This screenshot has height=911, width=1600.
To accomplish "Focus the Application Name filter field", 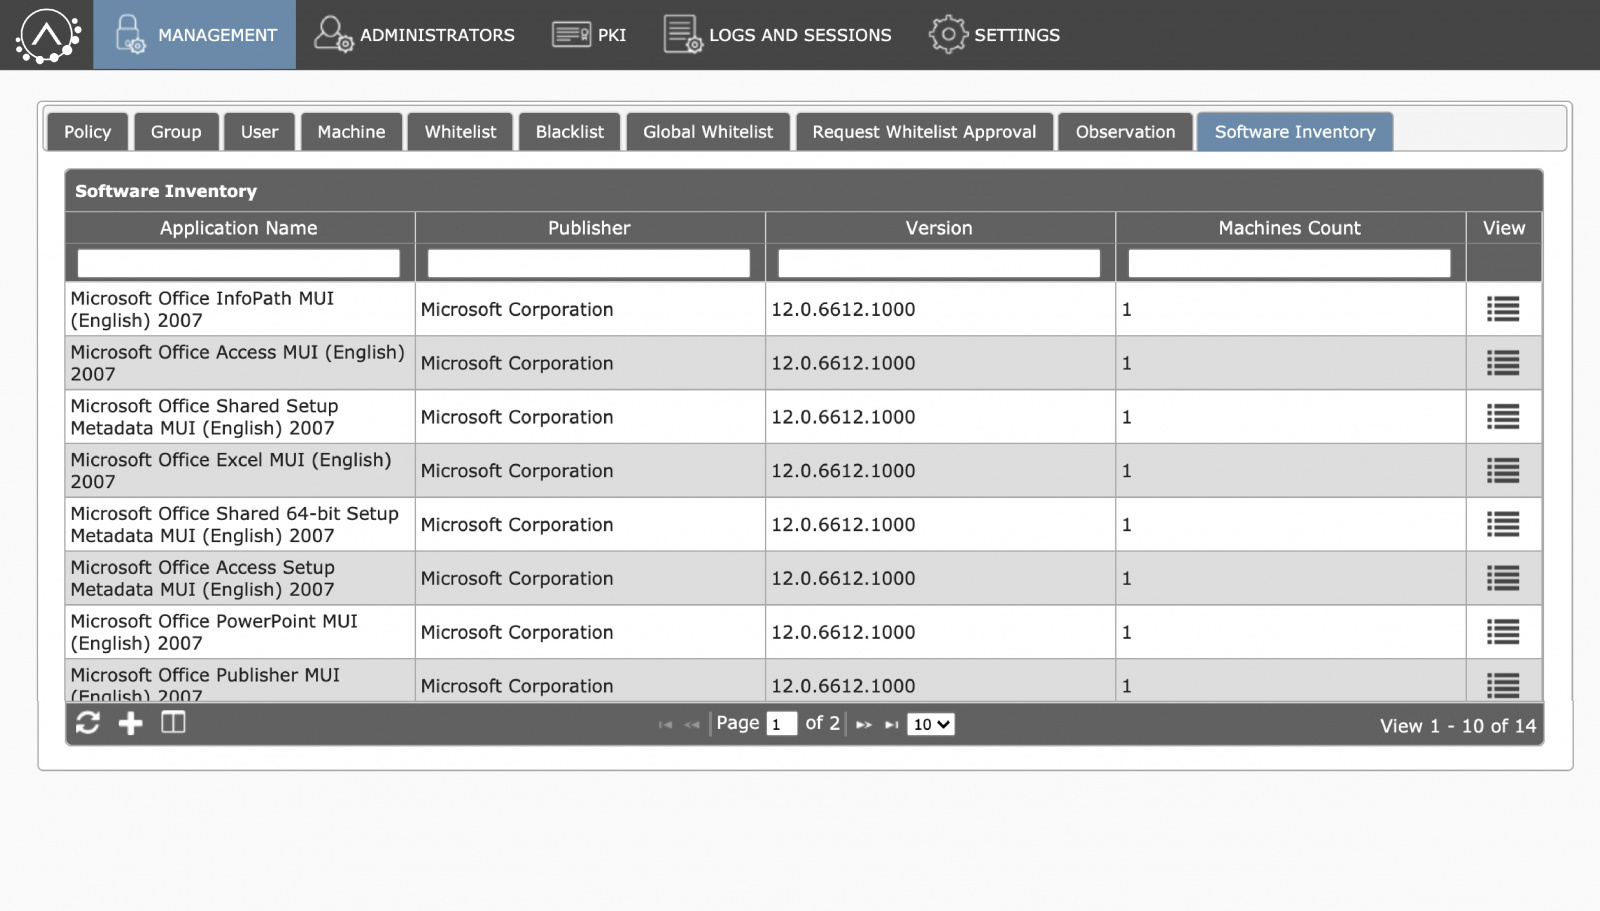I will point(238,263).
